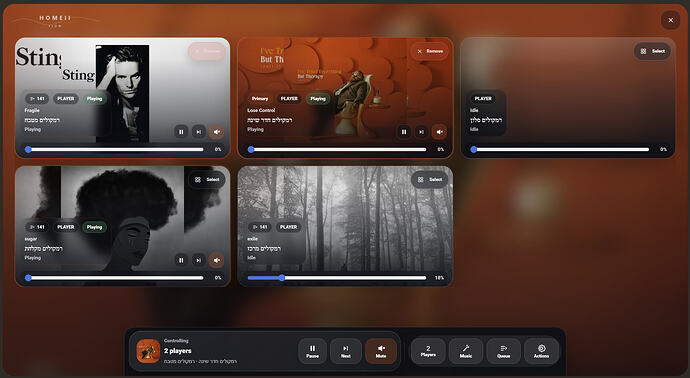Toggle Mute in the bottom control bar
The width and height of the screenshot is (690, 378).
381,351
